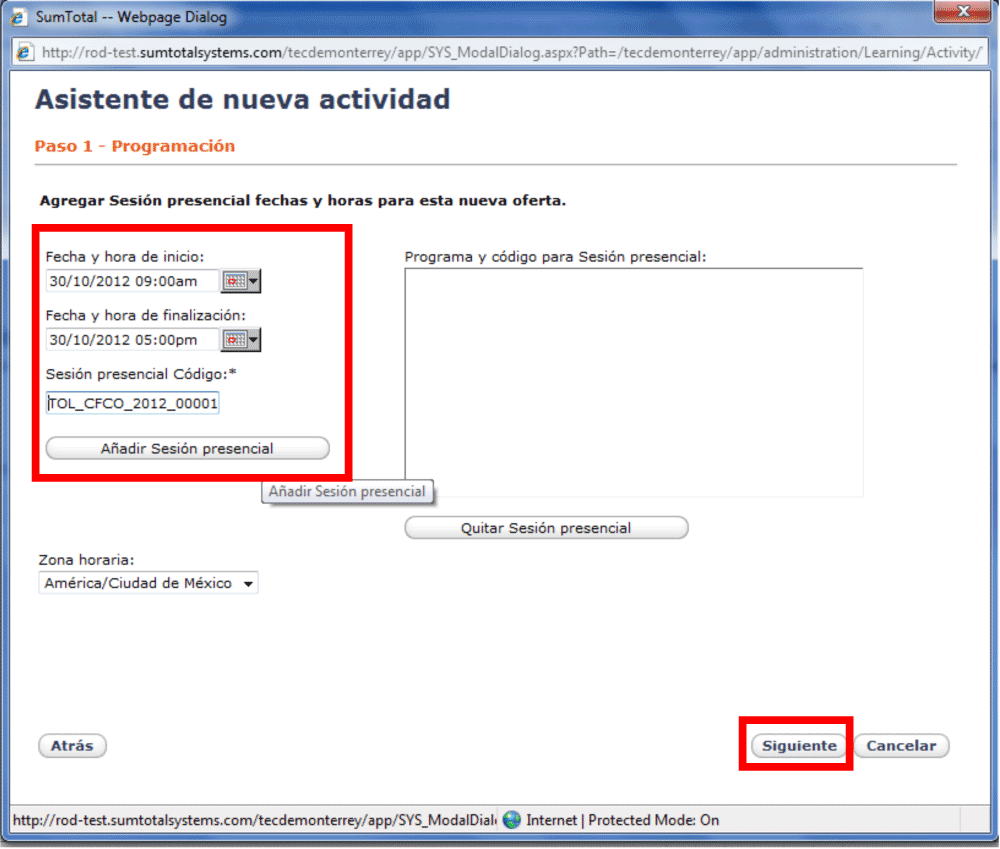Go back with the Atrás button
Image resolution: width=1000 pixels, height=849 pixels.
(x=72, y=746)
